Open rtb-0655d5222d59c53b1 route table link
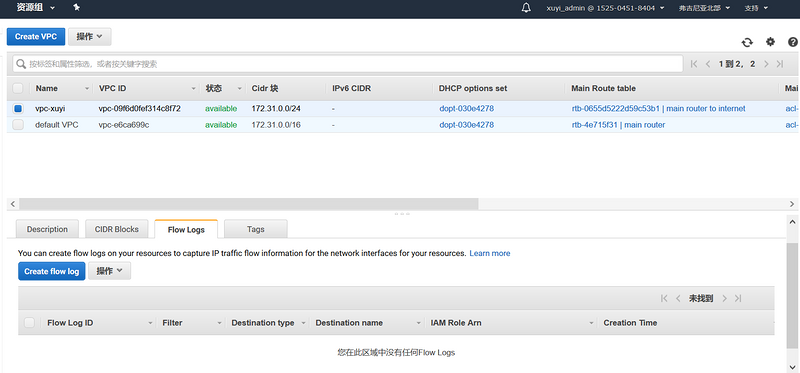Screen dimensions: 800x373 (x=658, y=109)
